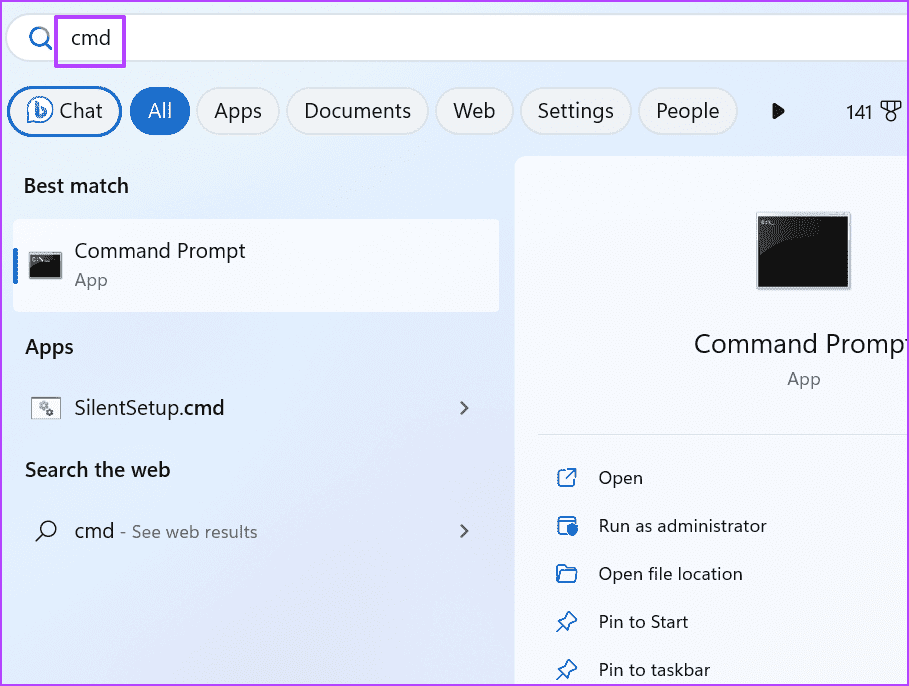This screenshot has width=909, height=686.
Task: Click the web search magnifier icon beside cmd
Action: tap(46, 531)
